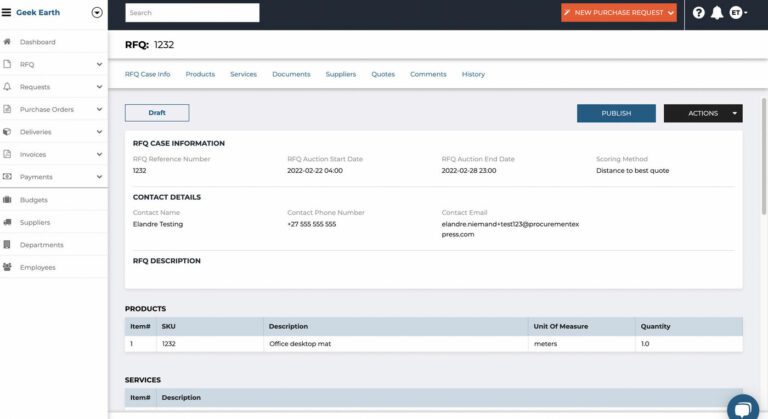The image size is (768, 419).
Task: Click the Budgets briefcase icon
Action: coord(7,200)
